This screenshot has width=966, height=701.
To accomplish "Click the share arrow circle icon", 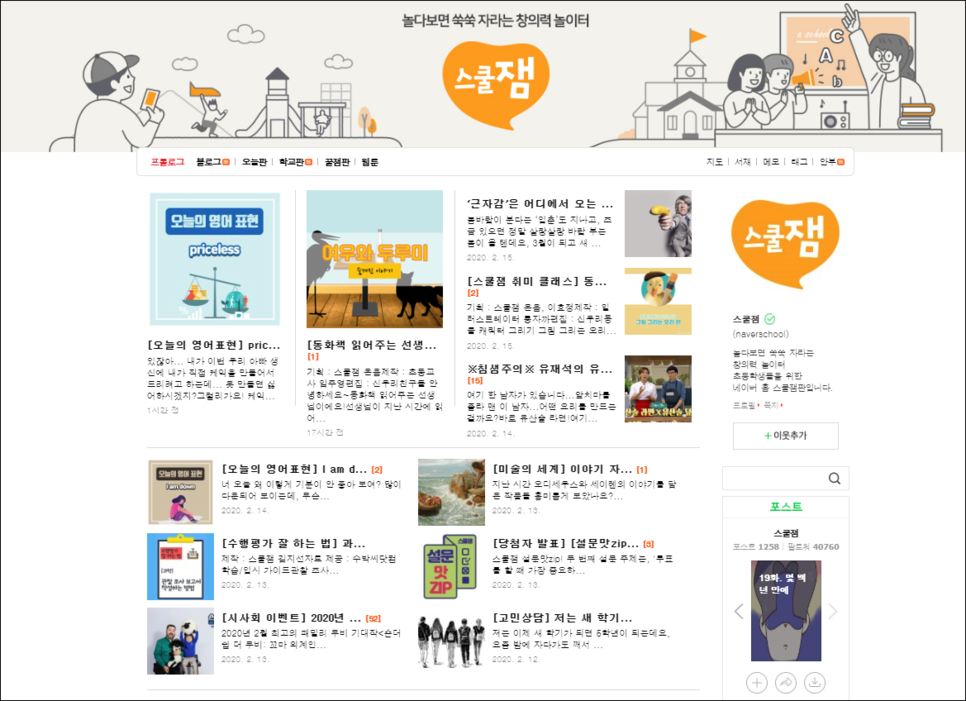I will [x=785, y=683].
